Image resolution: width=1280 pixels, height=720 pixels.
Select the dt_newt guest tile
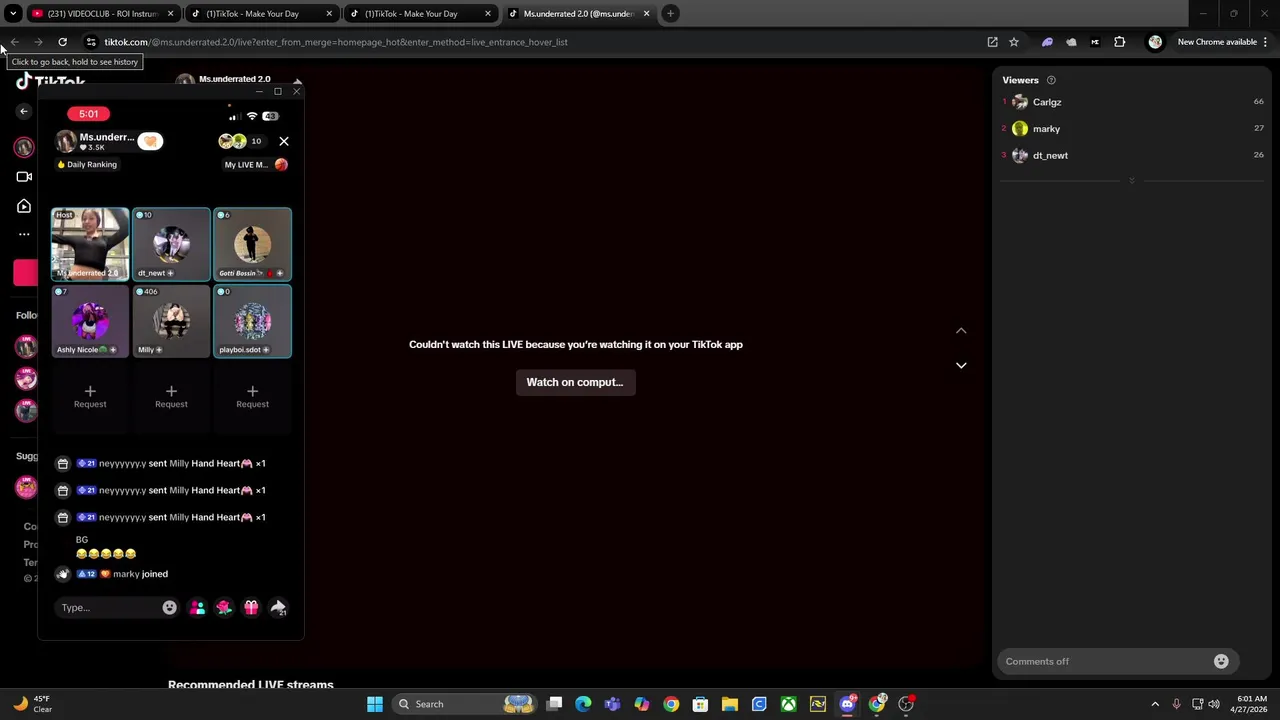(171, 244)
